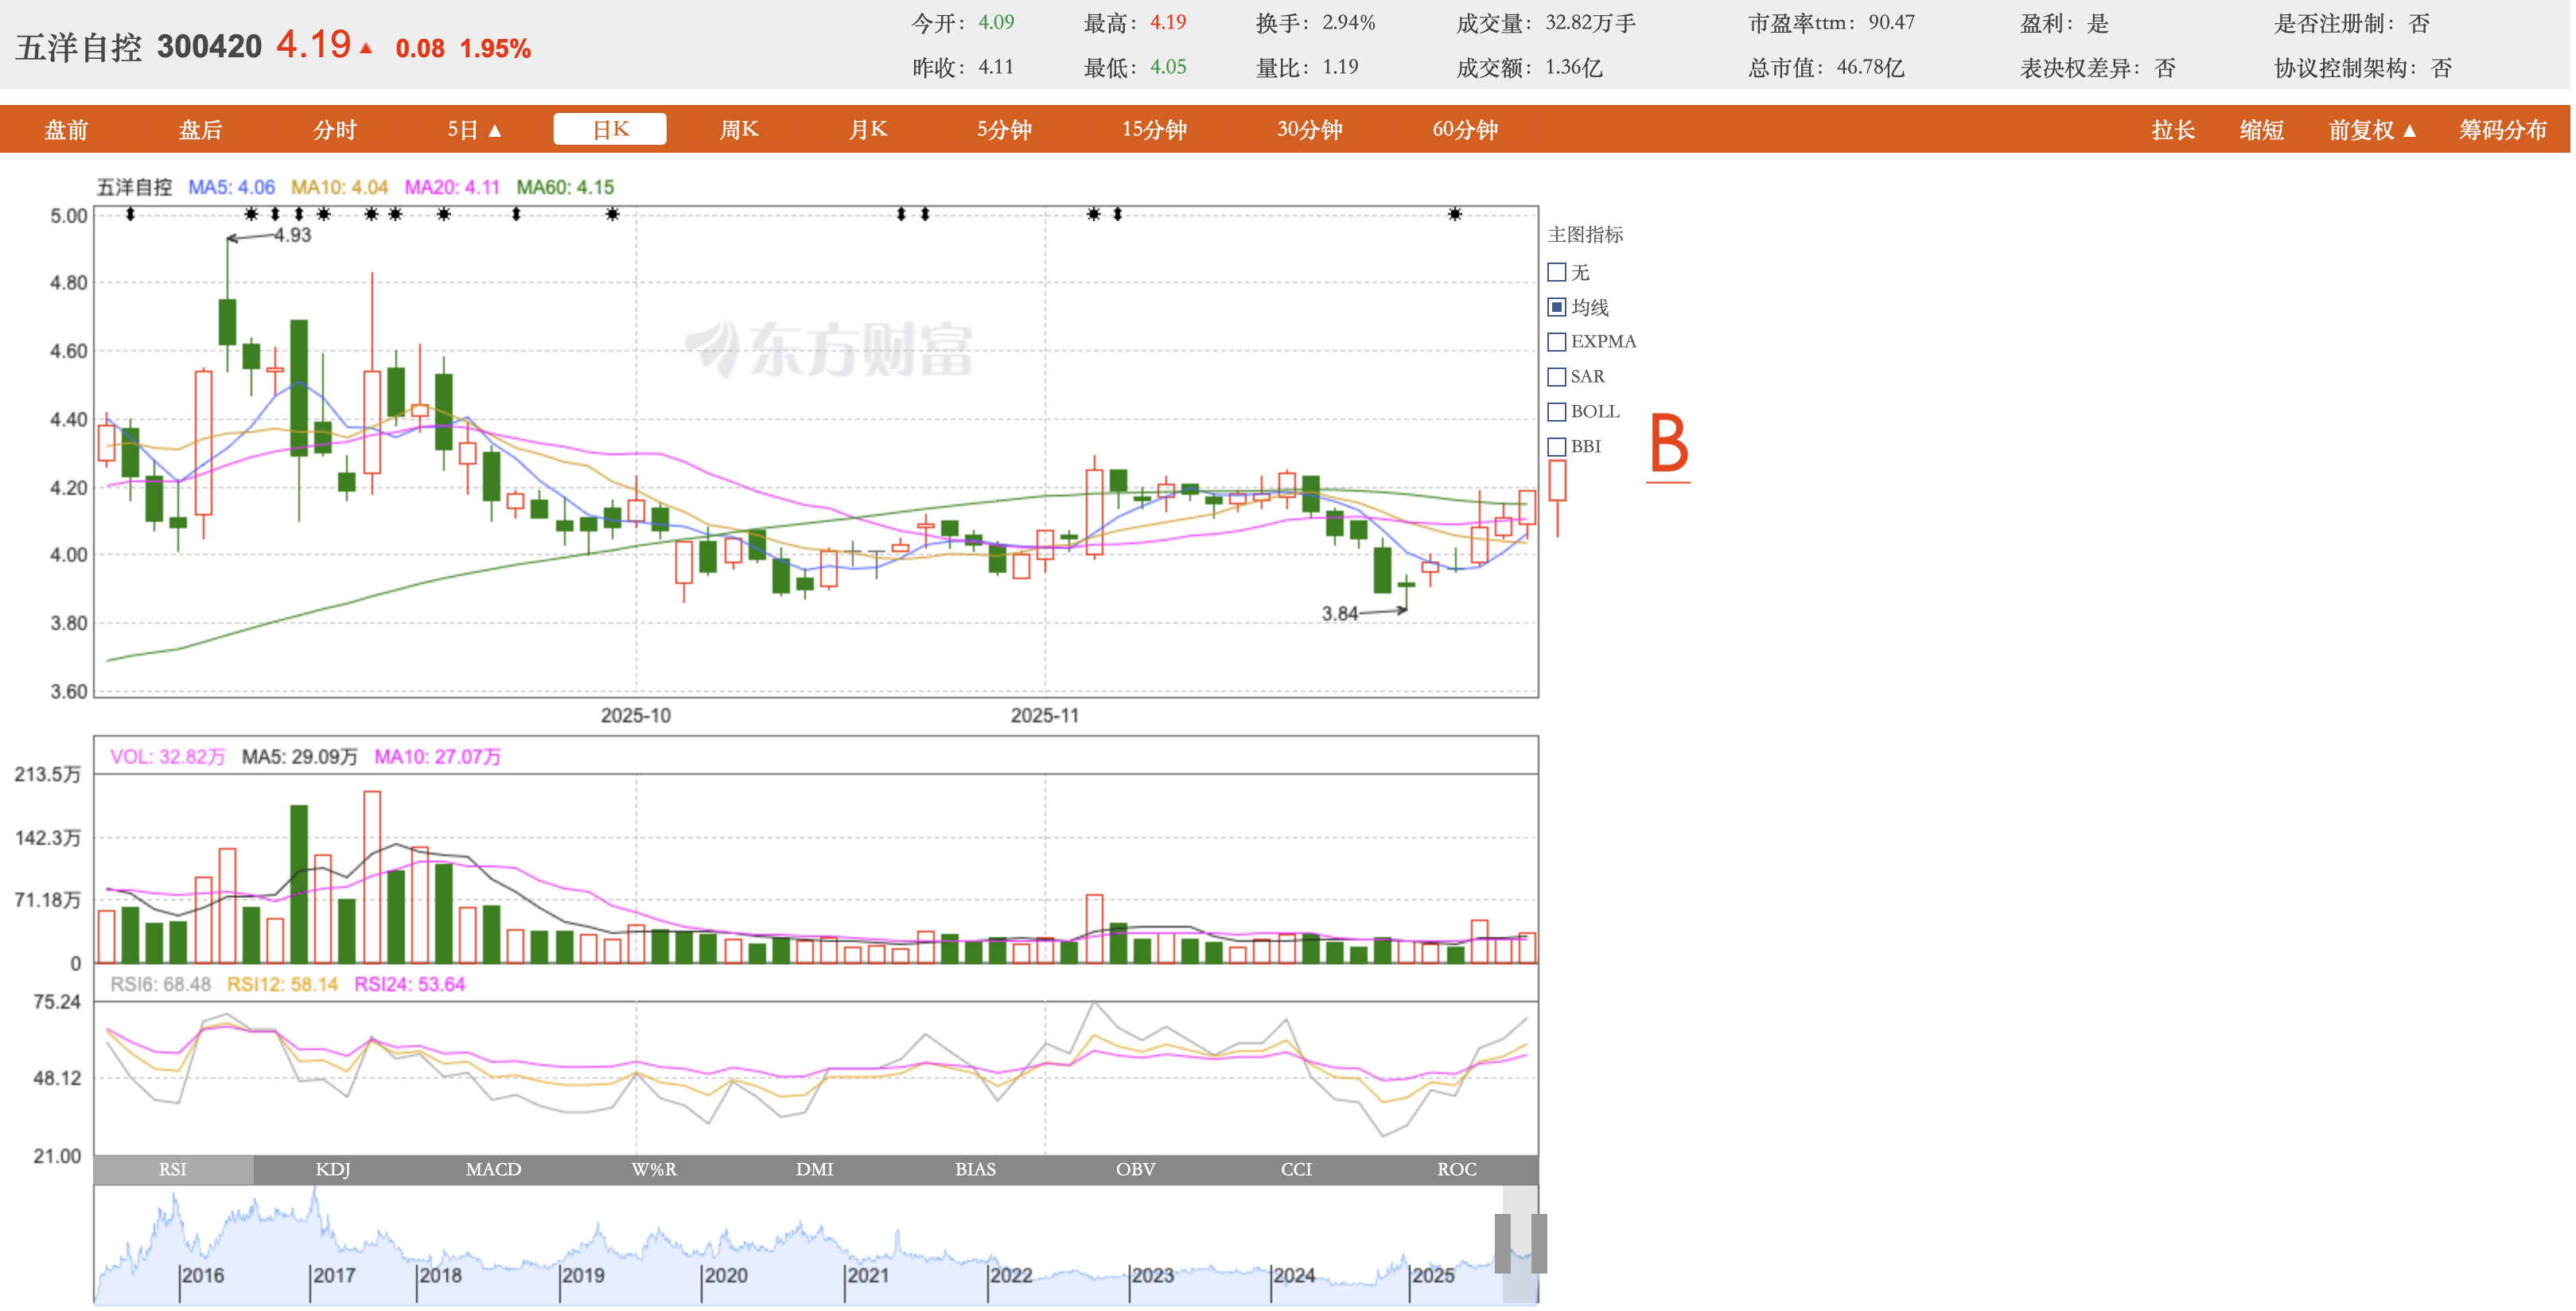The height and width of the screenshot is (1311, 2576).
Task: Click the red up-arrow beside price 4.19
Action: pos(366,48)
